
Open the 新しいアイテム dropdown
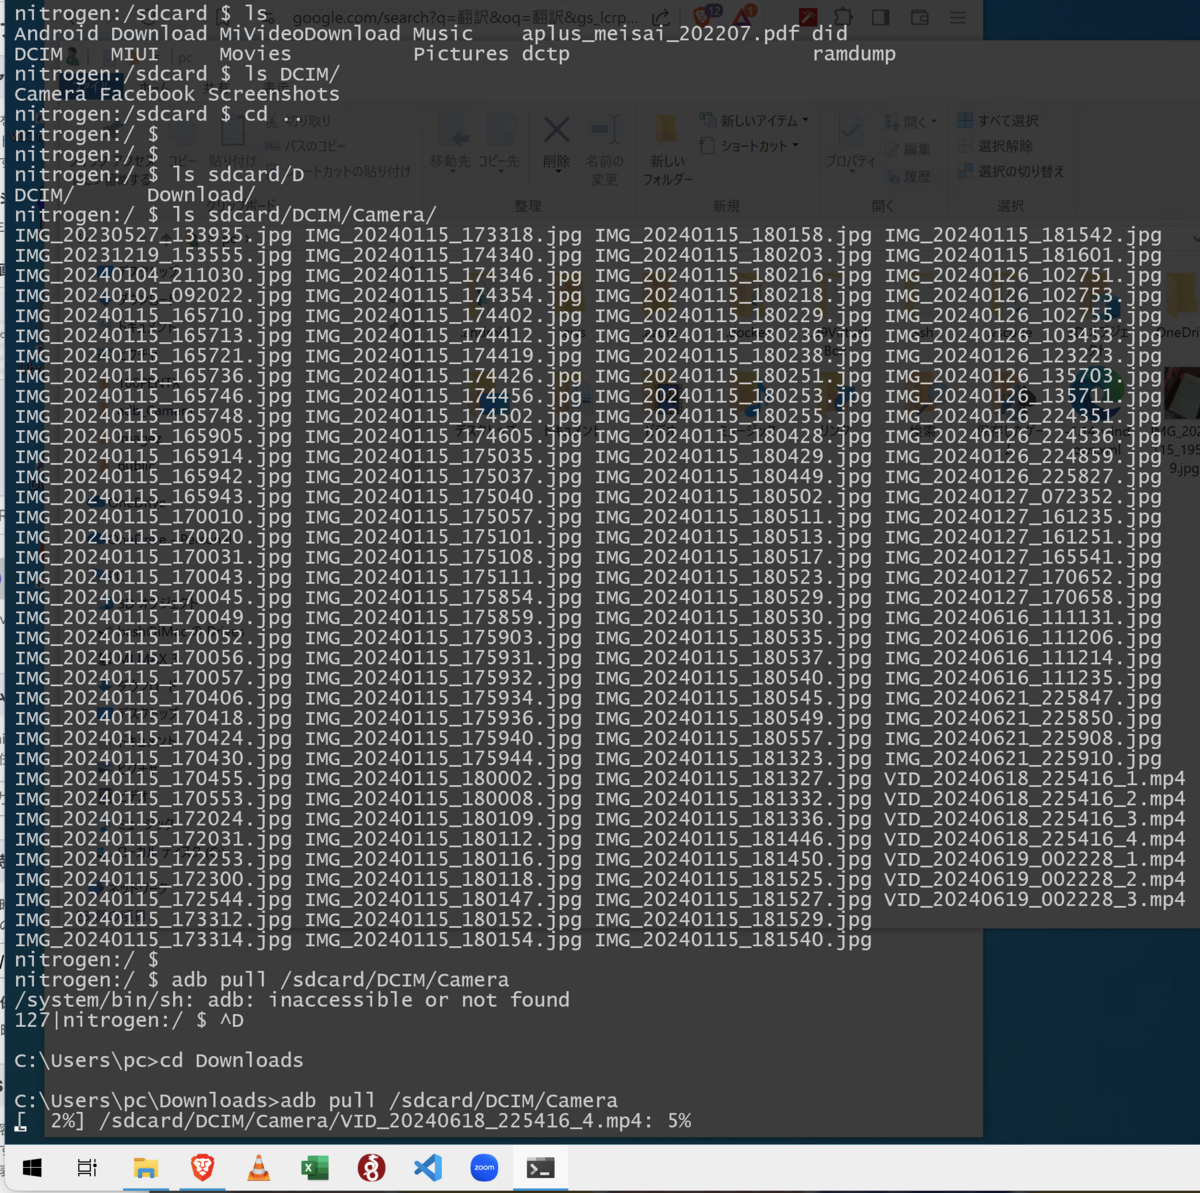coord(806,120)
